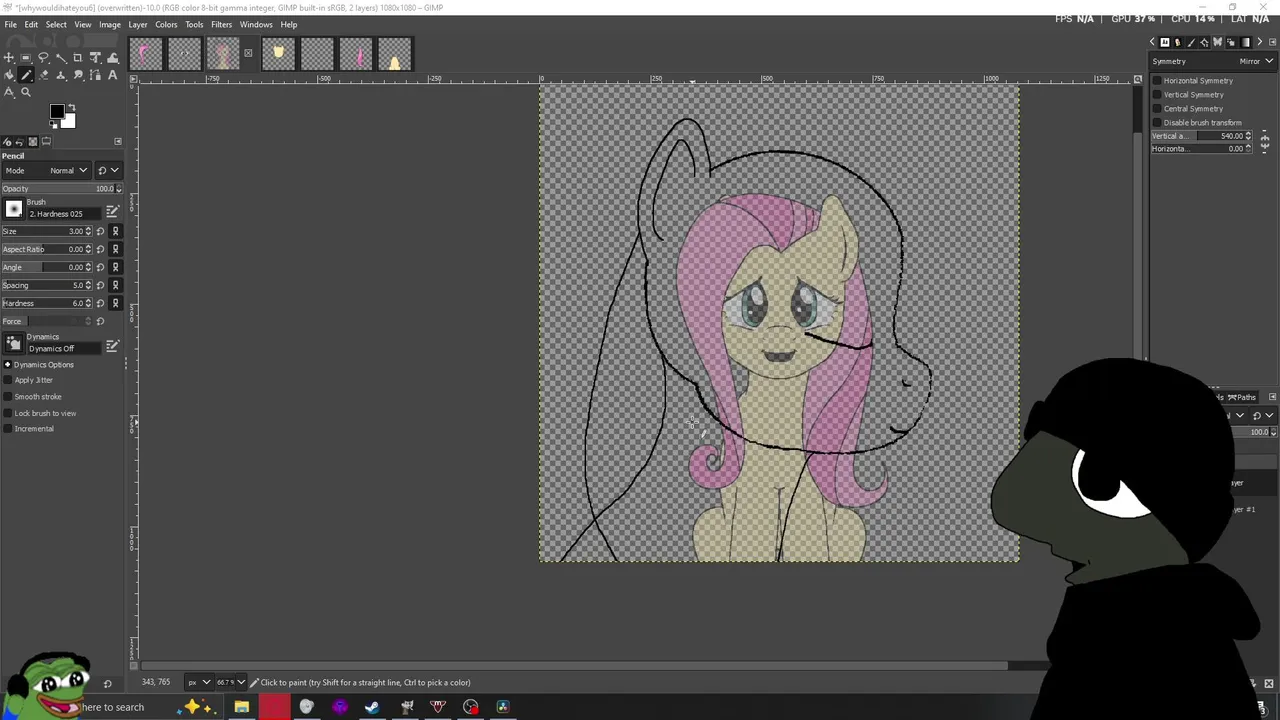Open the Filters menu
Image resolution: width=1280 pixels, height=720 pixels.
[221, 24]
